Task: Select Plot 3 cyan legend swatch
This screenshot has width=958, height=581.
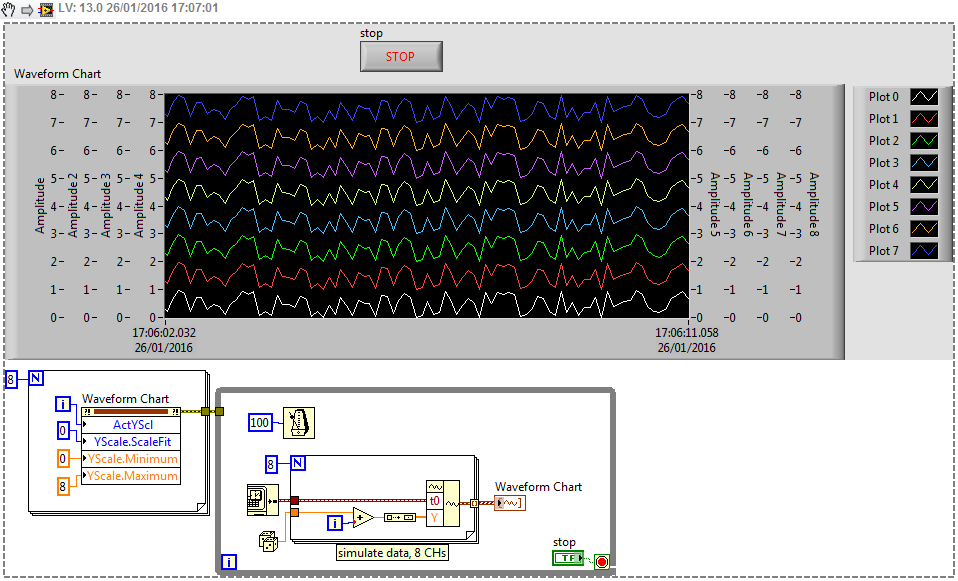Action: (924, 163)
